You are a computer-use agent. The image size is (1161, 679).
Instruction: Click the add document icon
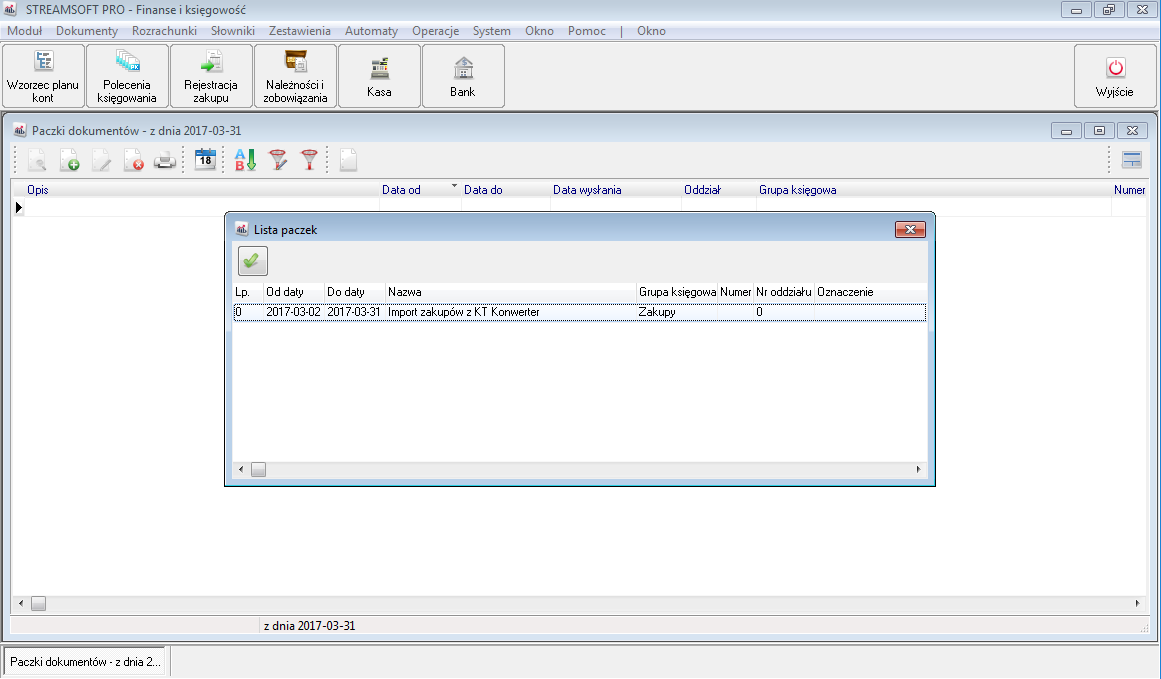(x=69, y=160)
